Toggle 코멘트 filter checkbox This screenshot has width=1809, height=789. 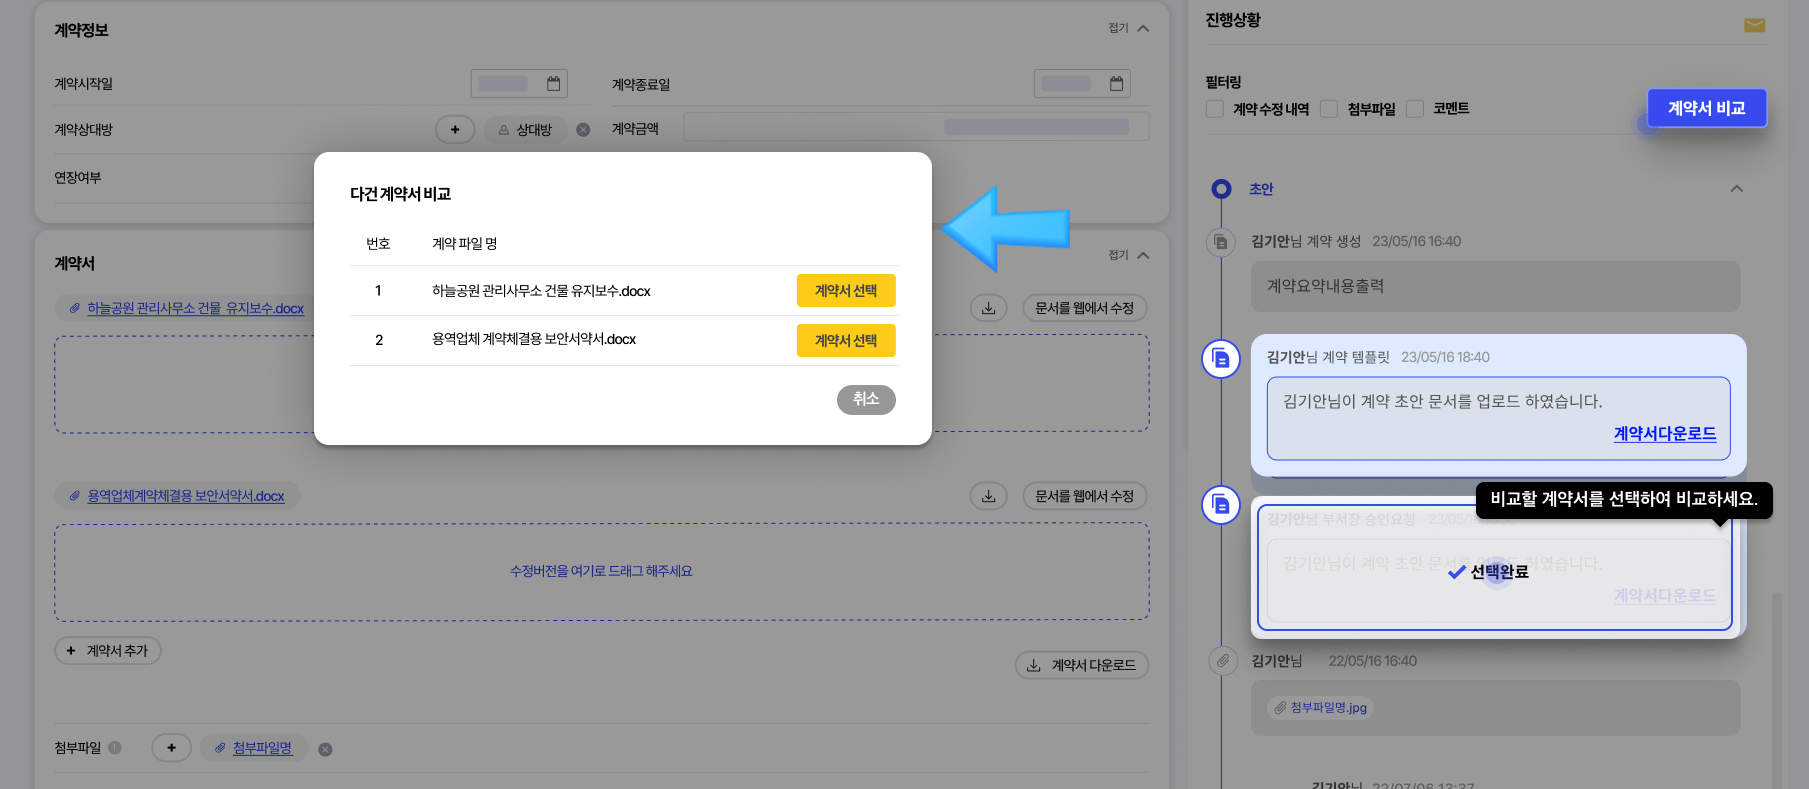click(1415, 109)
